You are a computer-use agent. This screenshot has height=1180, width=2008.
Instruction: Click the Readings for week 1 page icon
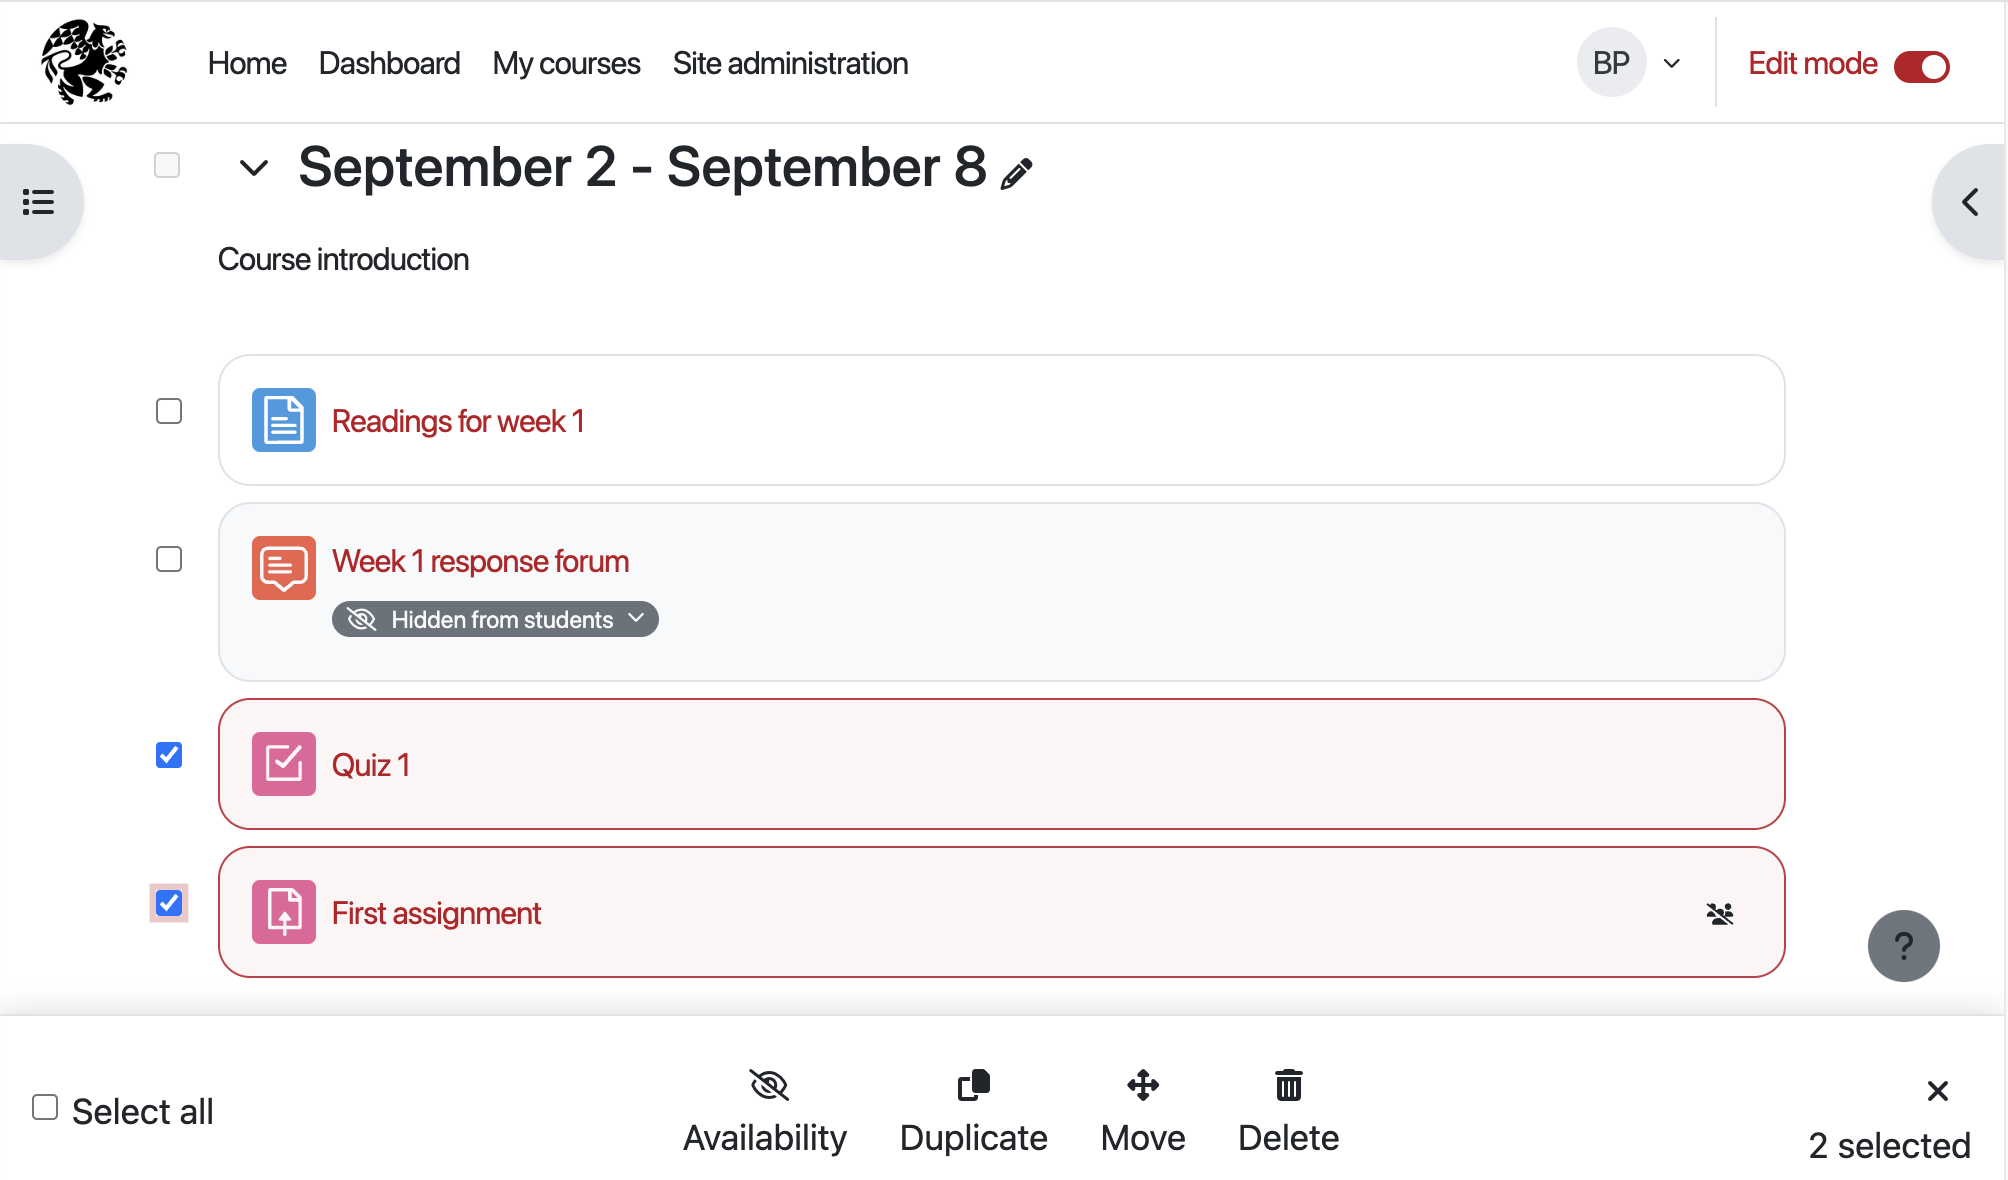click(284, 420)
